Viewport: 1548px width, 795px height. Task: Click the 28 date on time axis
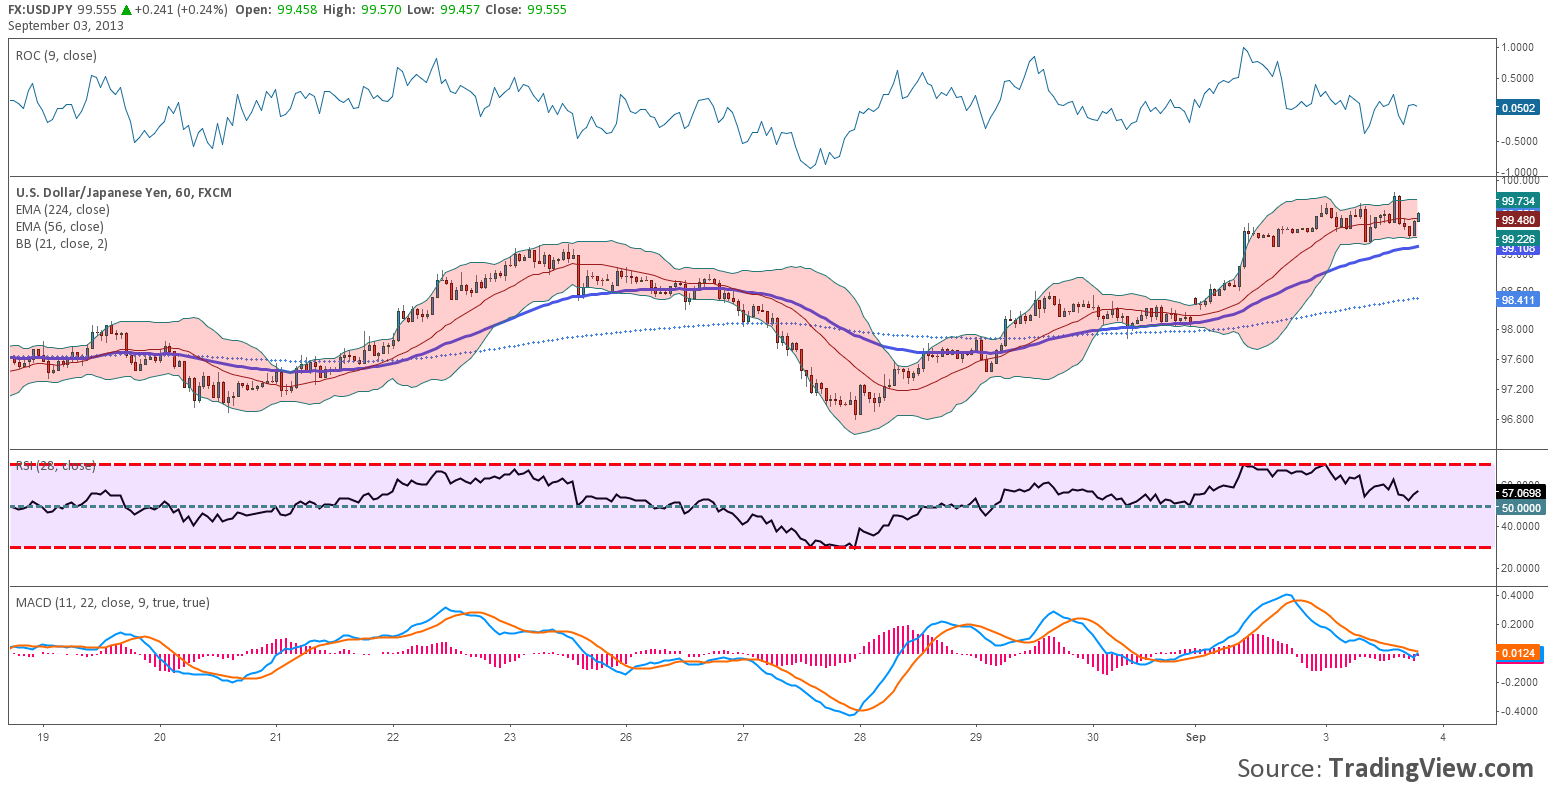click(x=860, y=737)
